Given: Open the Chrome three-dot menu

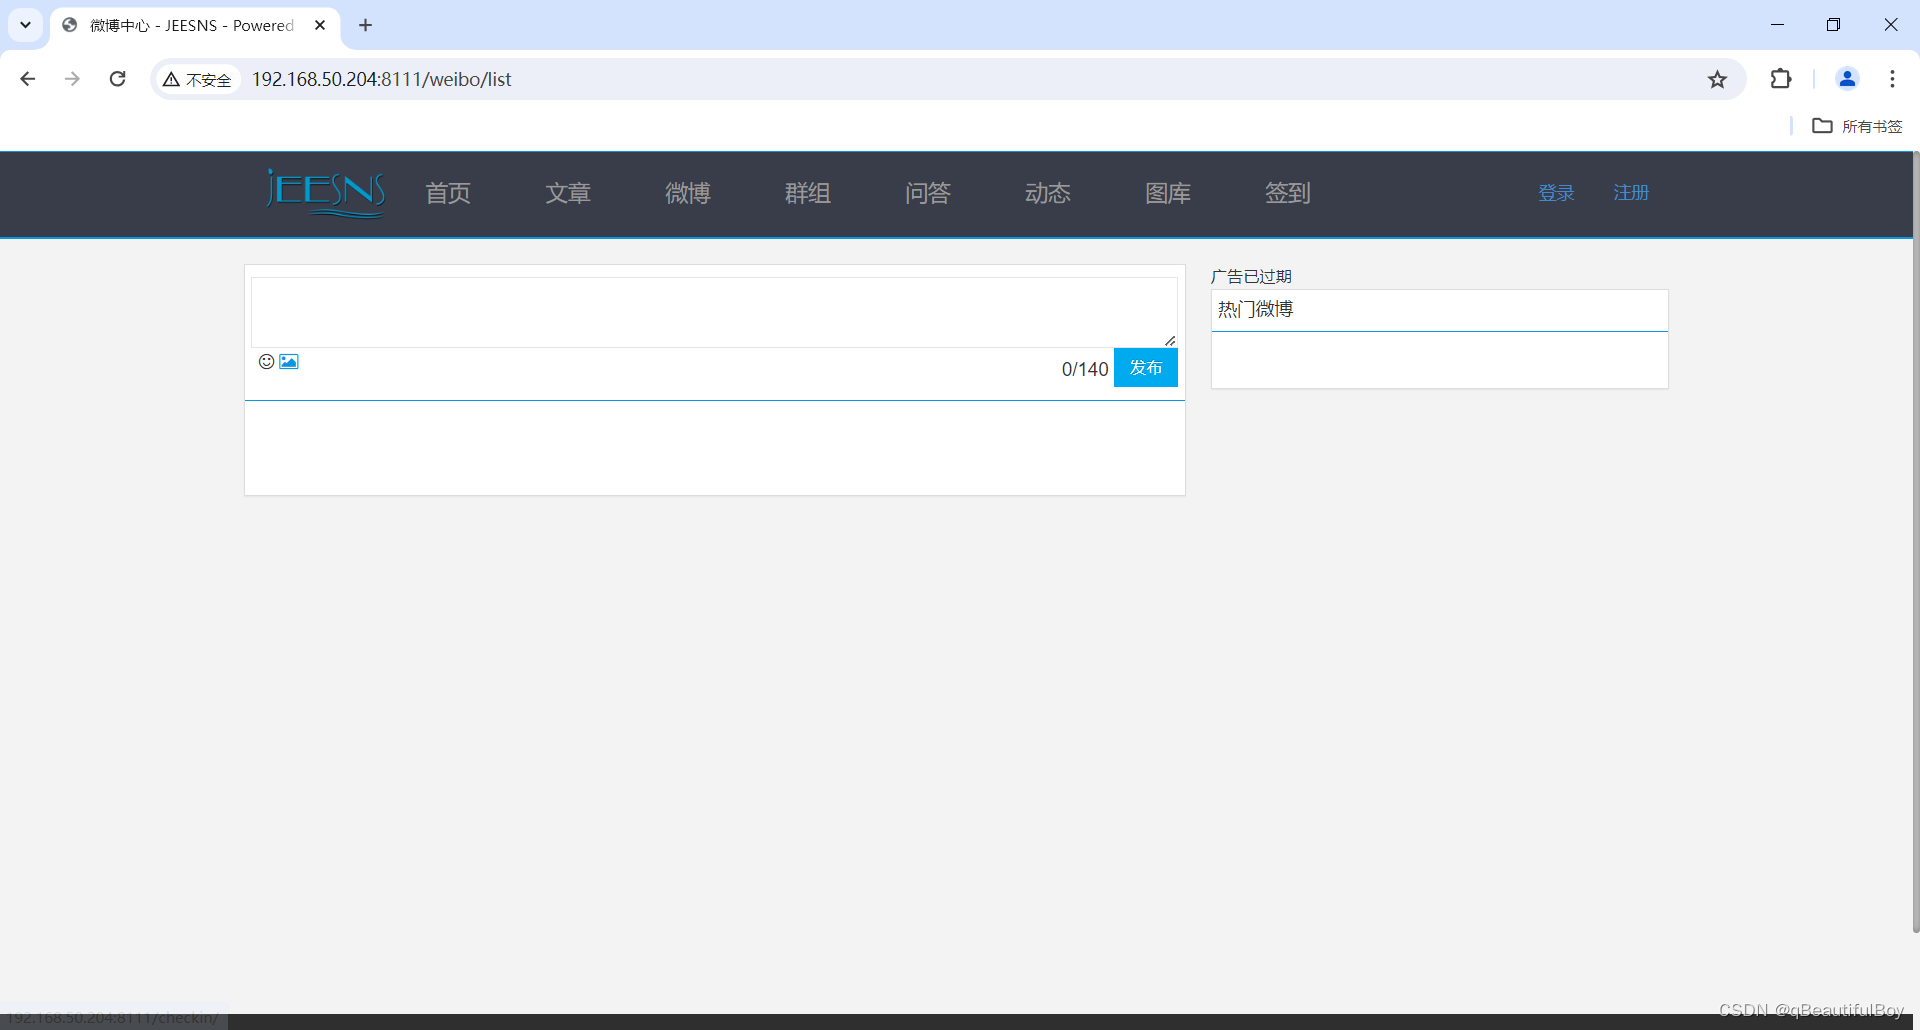Looking at the screenshot, I should pos(1892,79).
